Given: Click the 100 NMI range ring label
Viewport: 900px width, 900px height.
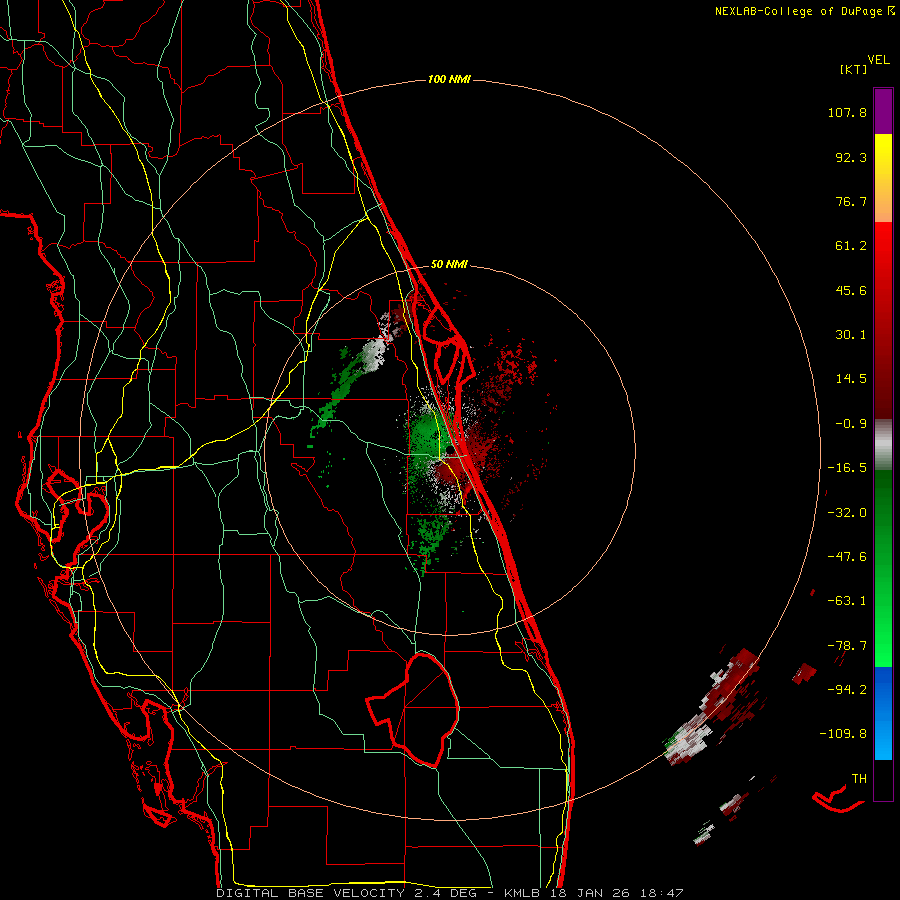Looking at the screenshot, I should pos(449,79).
